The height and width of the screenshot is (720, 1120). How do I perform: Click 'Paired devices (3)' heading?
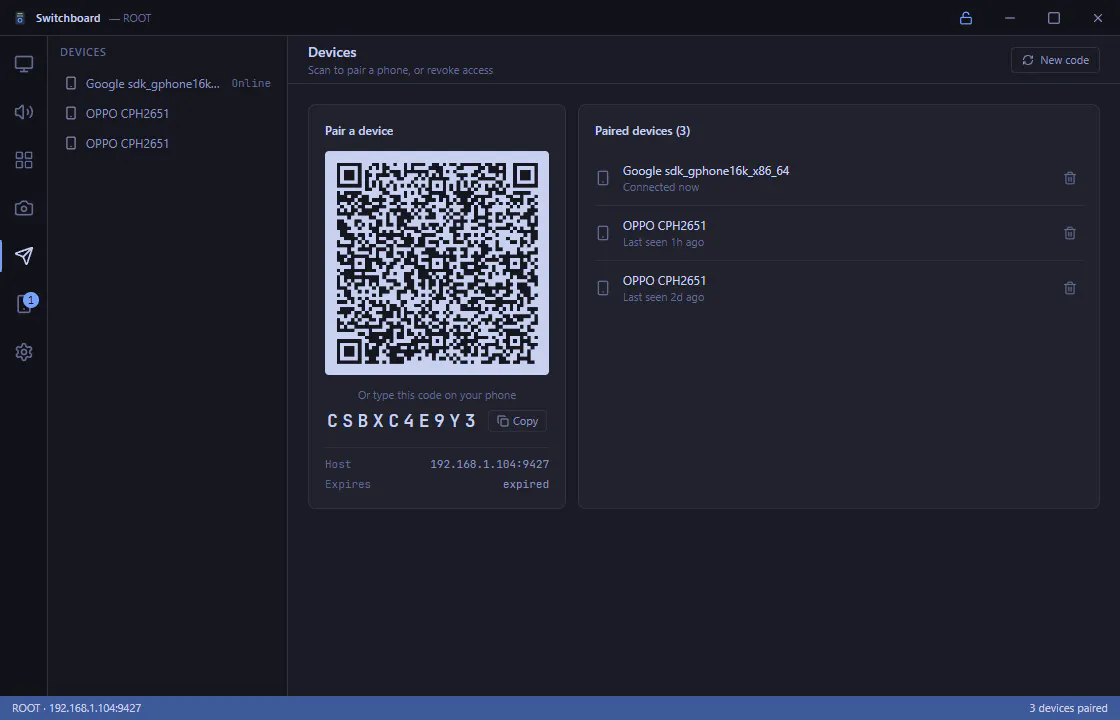[x=642, y=131]
